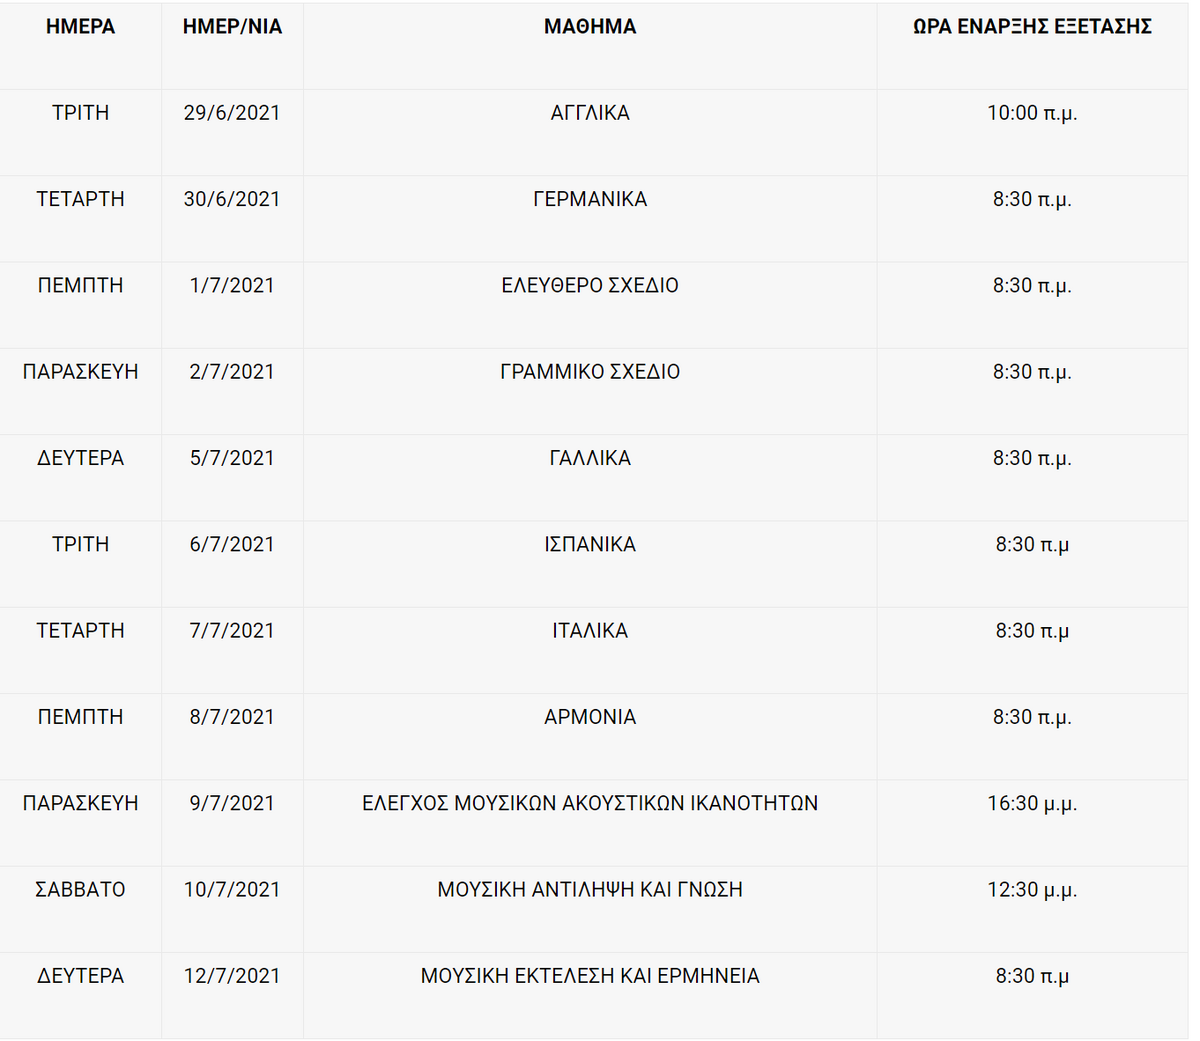The image size is (1200, 1041).
Task: Click the ΜΑΘΗΜΑ column header
Action: pyautogui.click(x=590, y=27)
